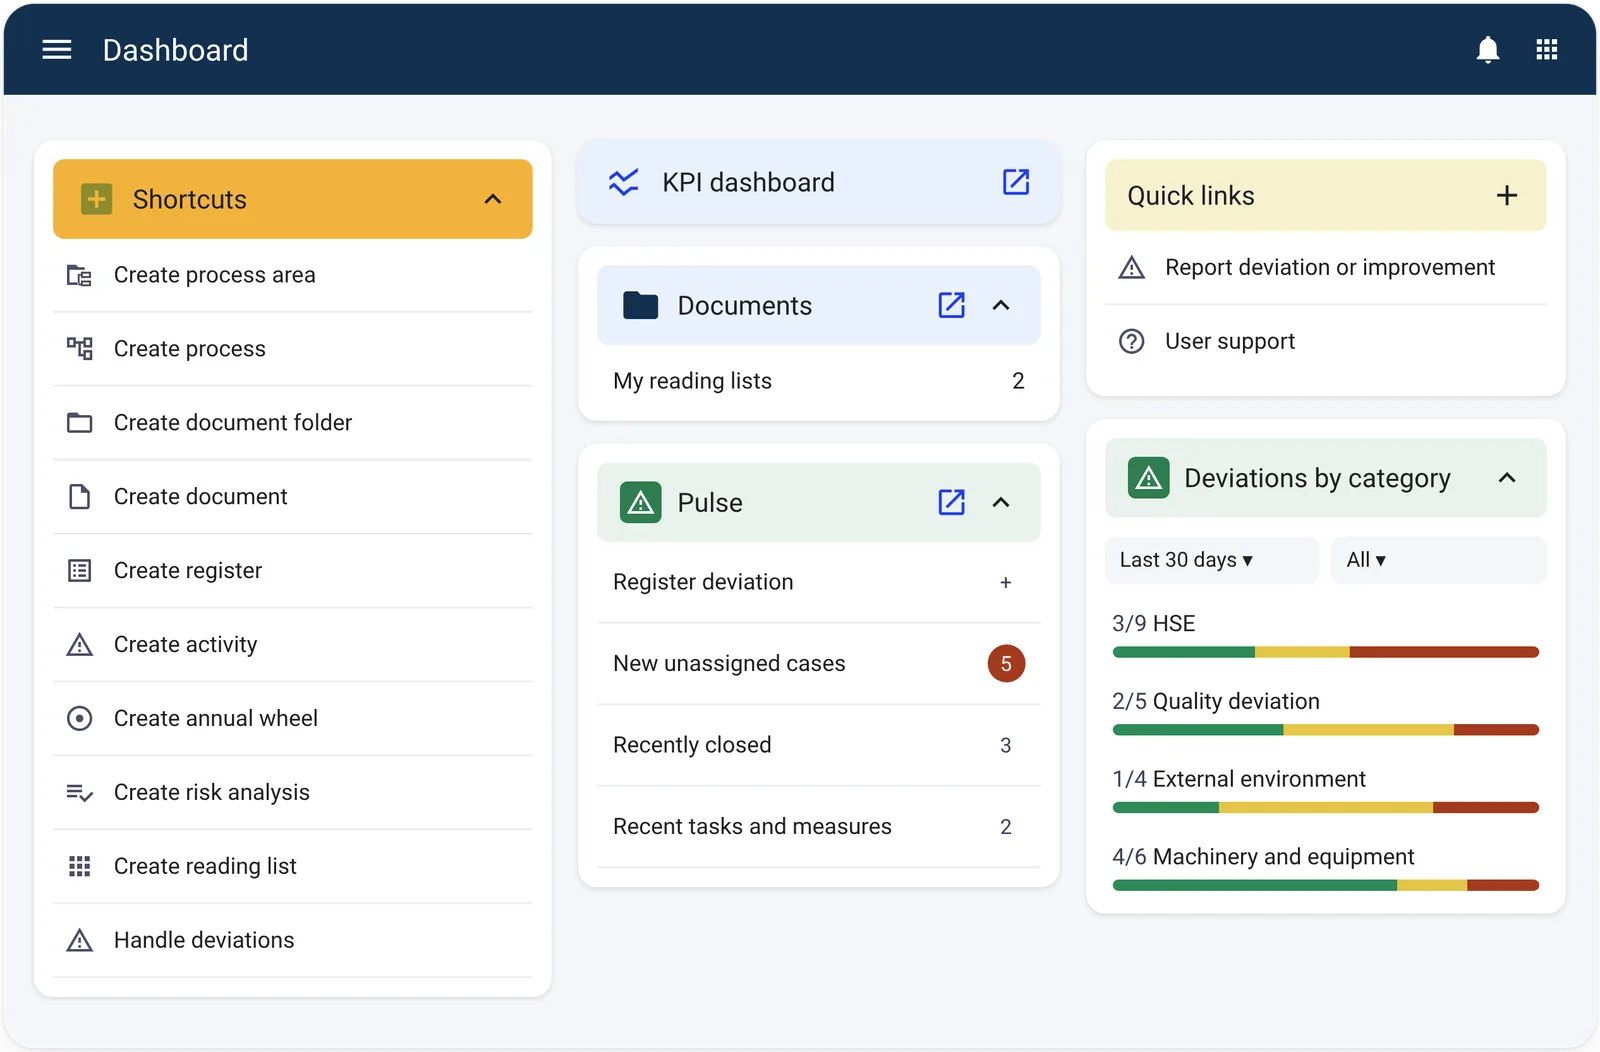
Task: Select Create document folder shortcut
Action: click(292, 423)
